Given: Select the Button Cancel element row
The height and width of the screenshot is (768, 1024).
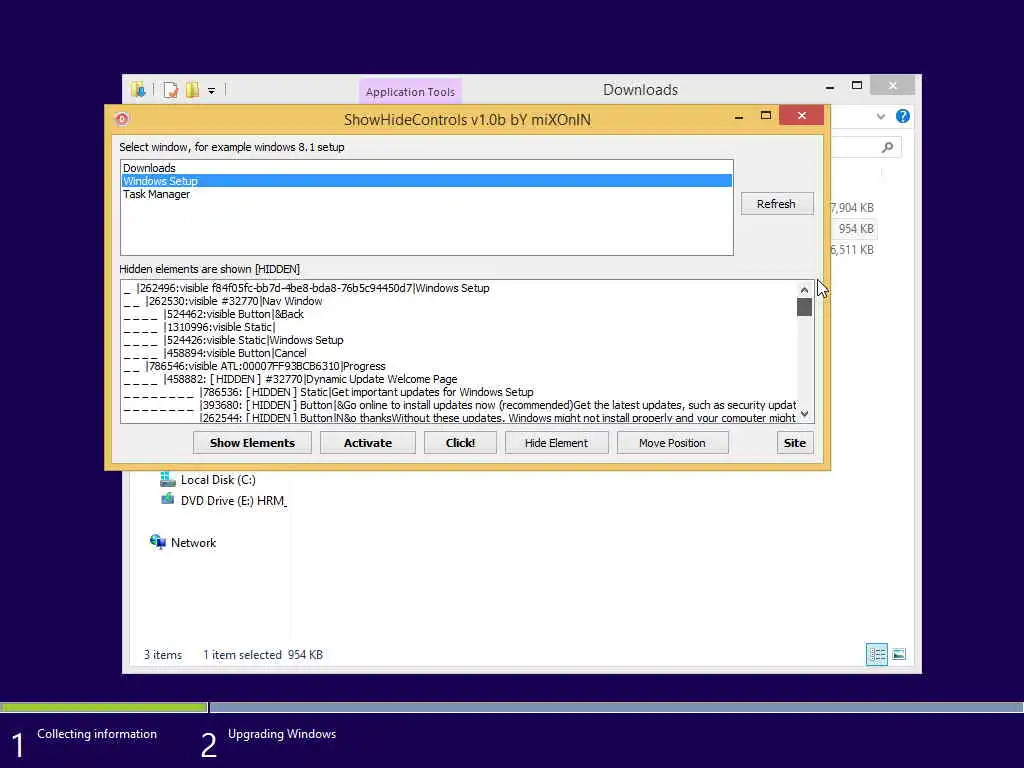Looking at the screenshot, I should click(459, 353).
